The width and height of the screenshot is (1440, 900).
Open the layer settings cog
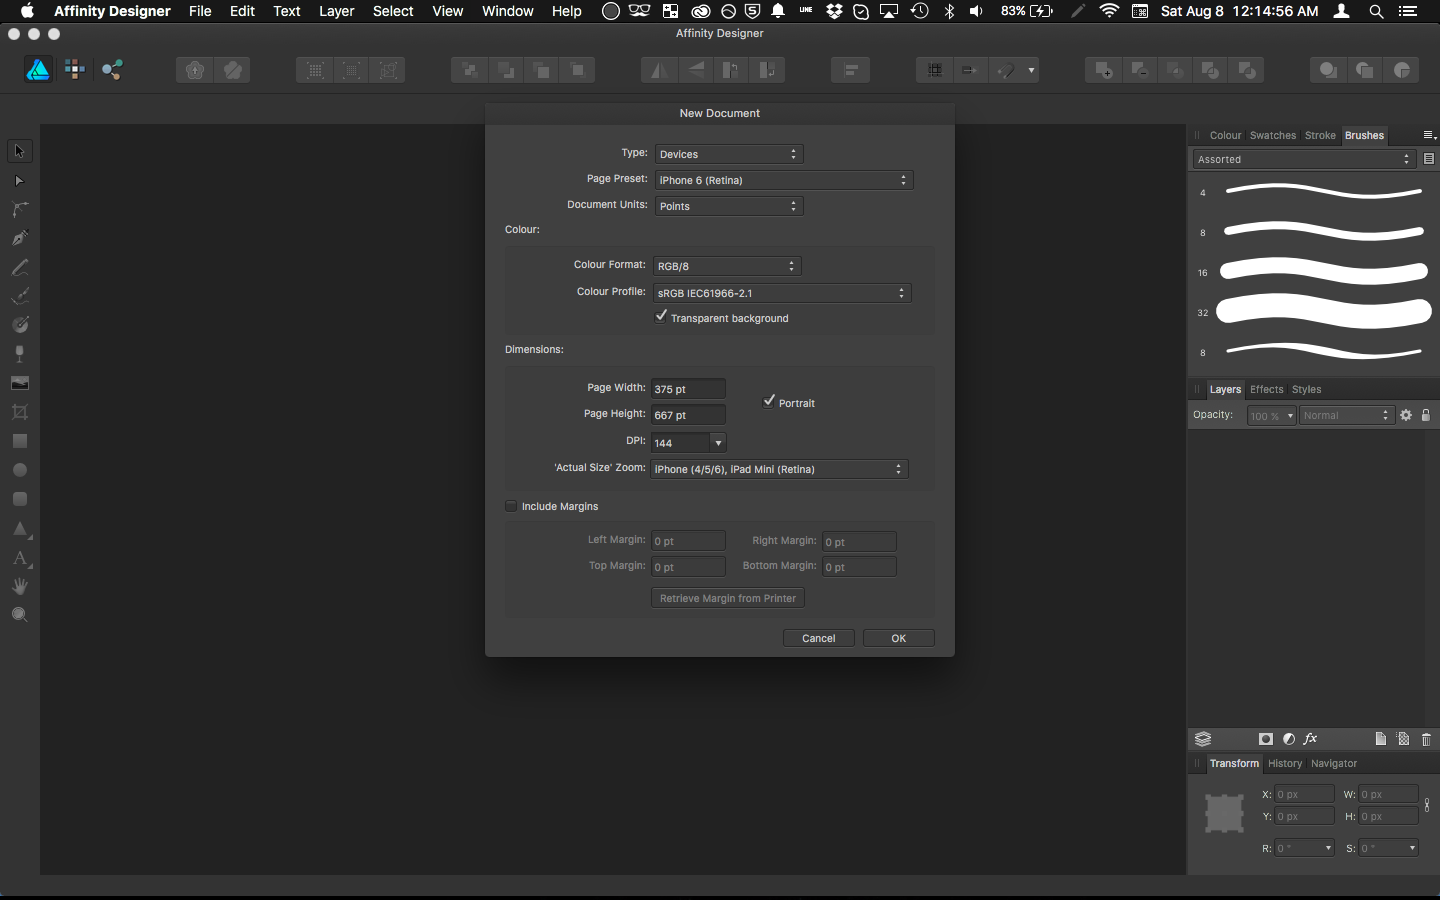[1406, 415]
